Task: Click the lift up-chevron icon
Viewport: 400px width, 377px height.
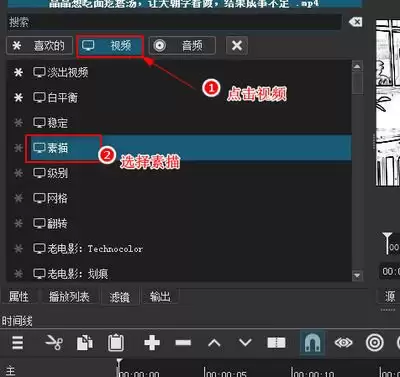Action: pyautogui.click(x=214, y=343)
